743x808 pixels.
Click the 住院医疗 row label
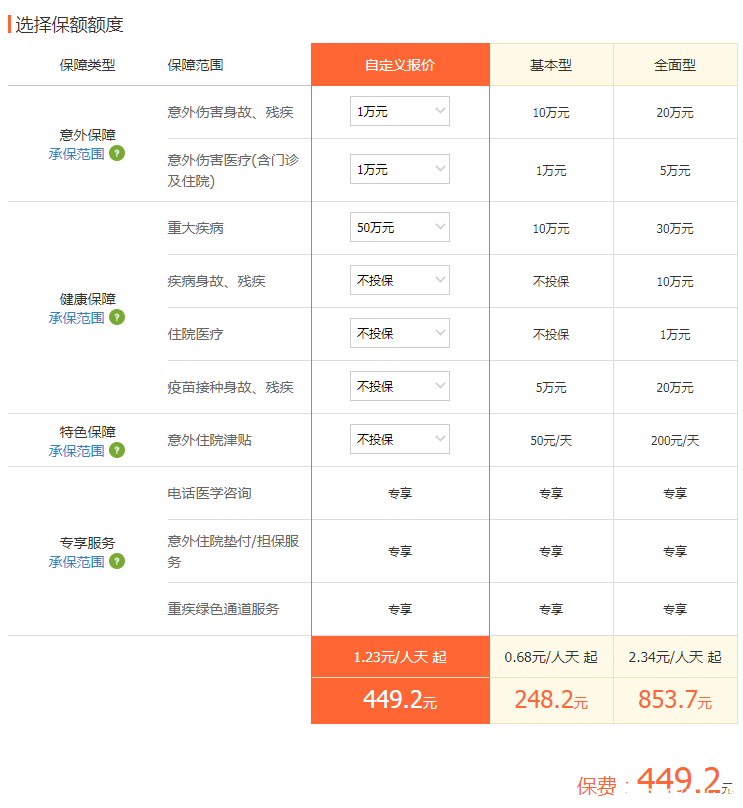click(195, 334)
